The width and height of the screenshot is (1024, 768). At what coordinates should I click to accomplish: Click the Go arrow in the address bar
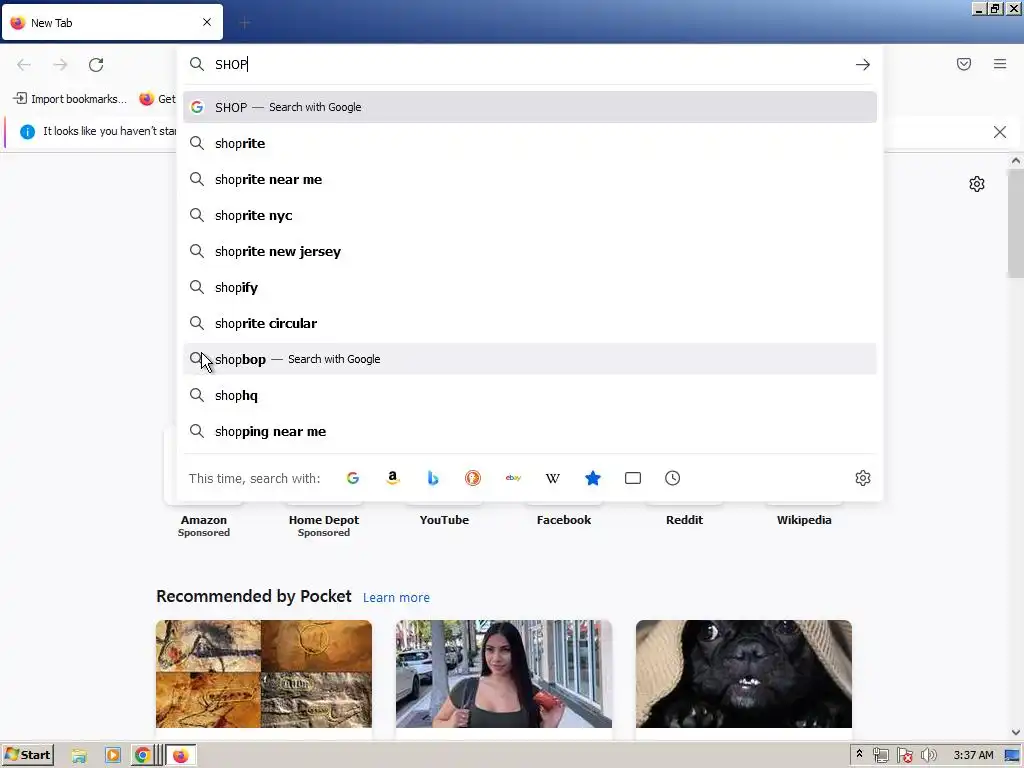pos(863,64)
